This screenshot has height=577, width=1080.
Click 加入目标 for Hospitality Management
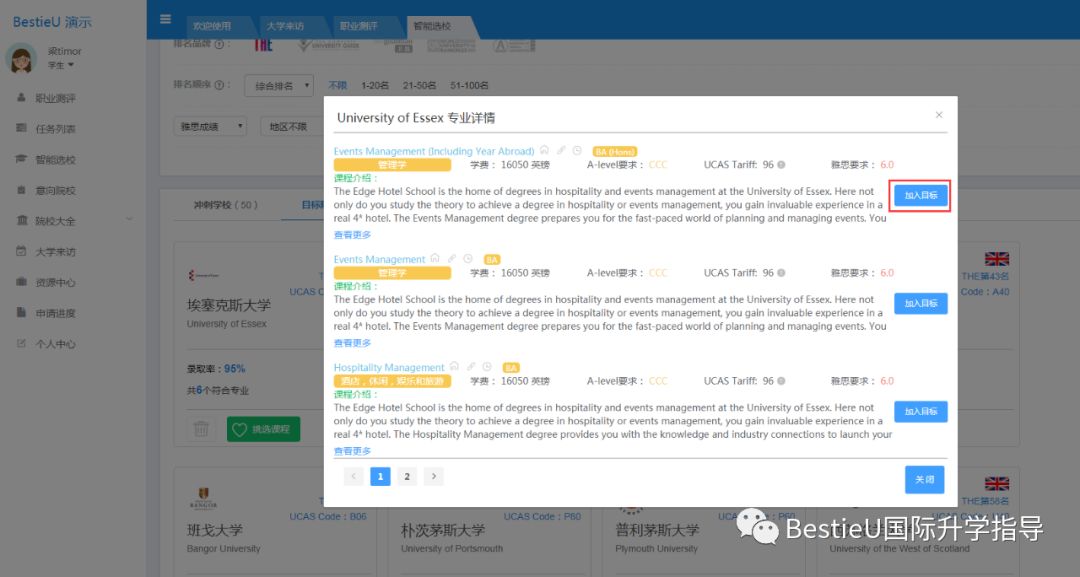[x=920, y=412]
